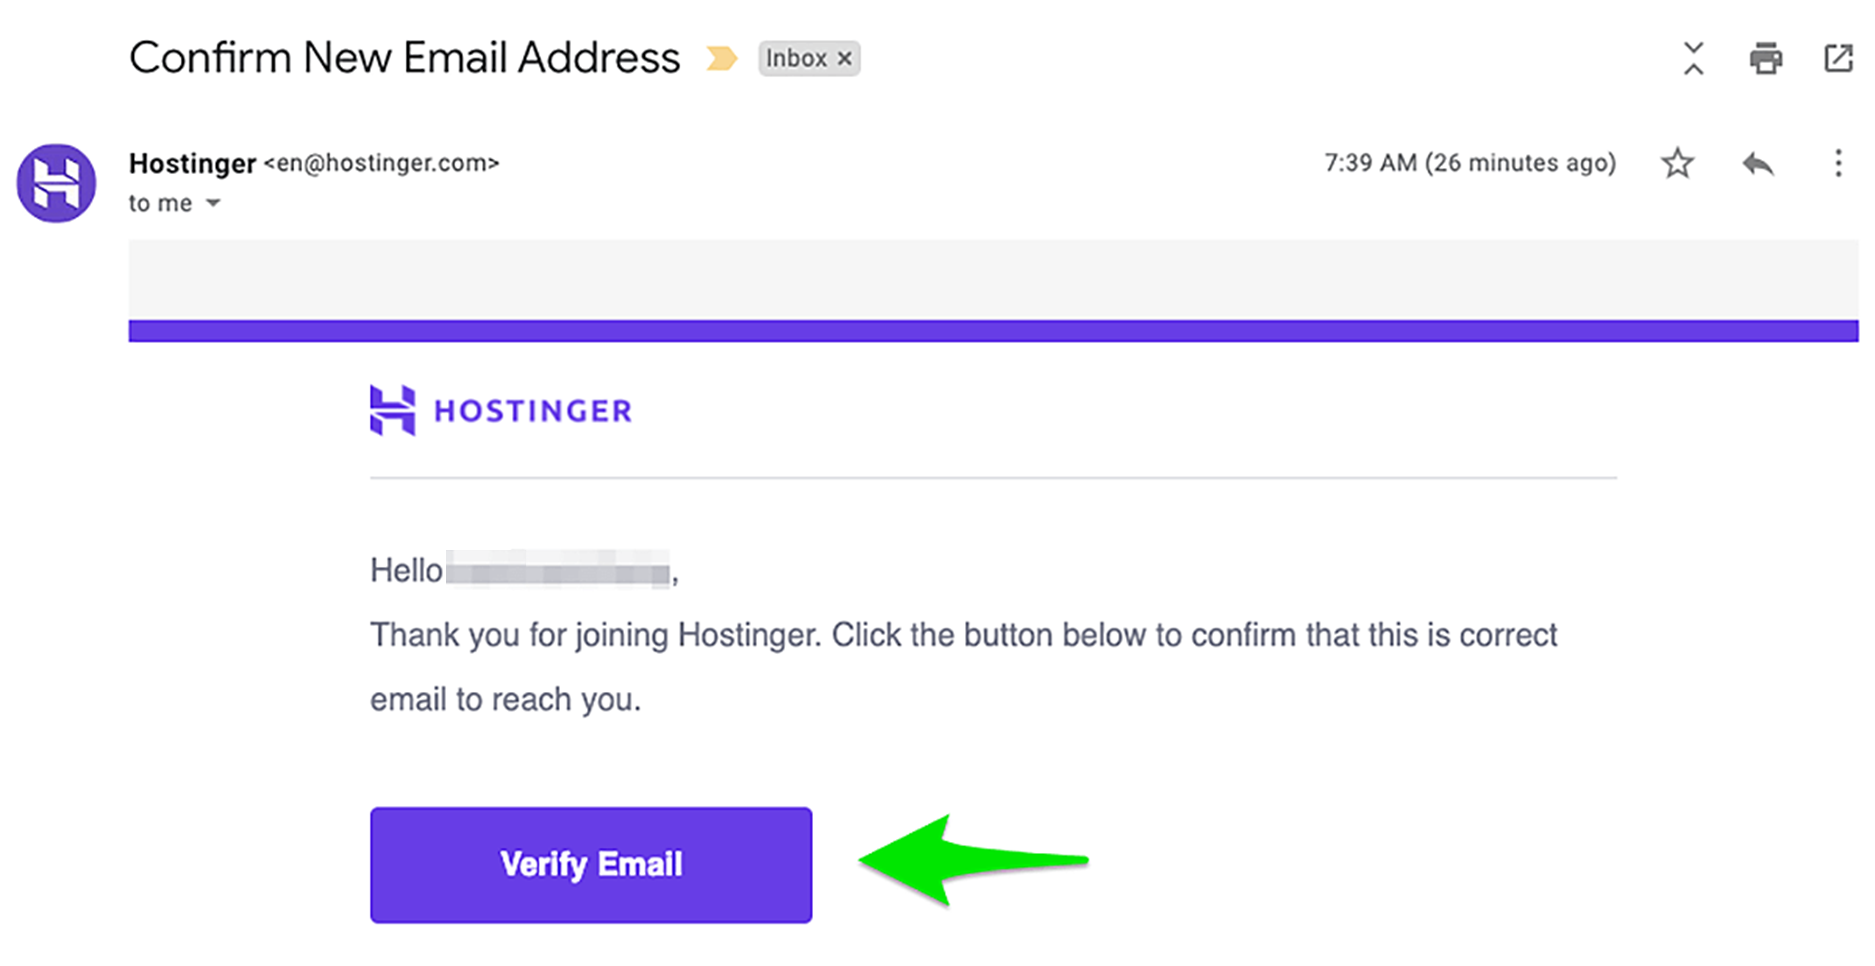Image resolution: width=1875 pixels, height=966 pixels.
Task: Click the purple H logo in email body
Action: (x=392, y=410)
